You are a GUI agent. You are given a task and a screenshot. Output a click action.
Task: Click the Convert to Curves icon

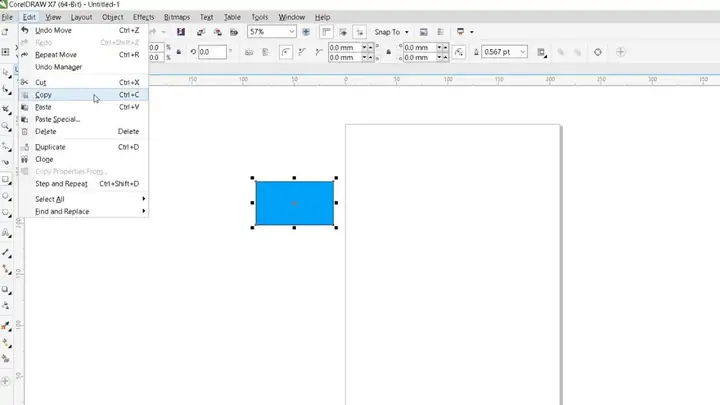[x=597, y=52]
